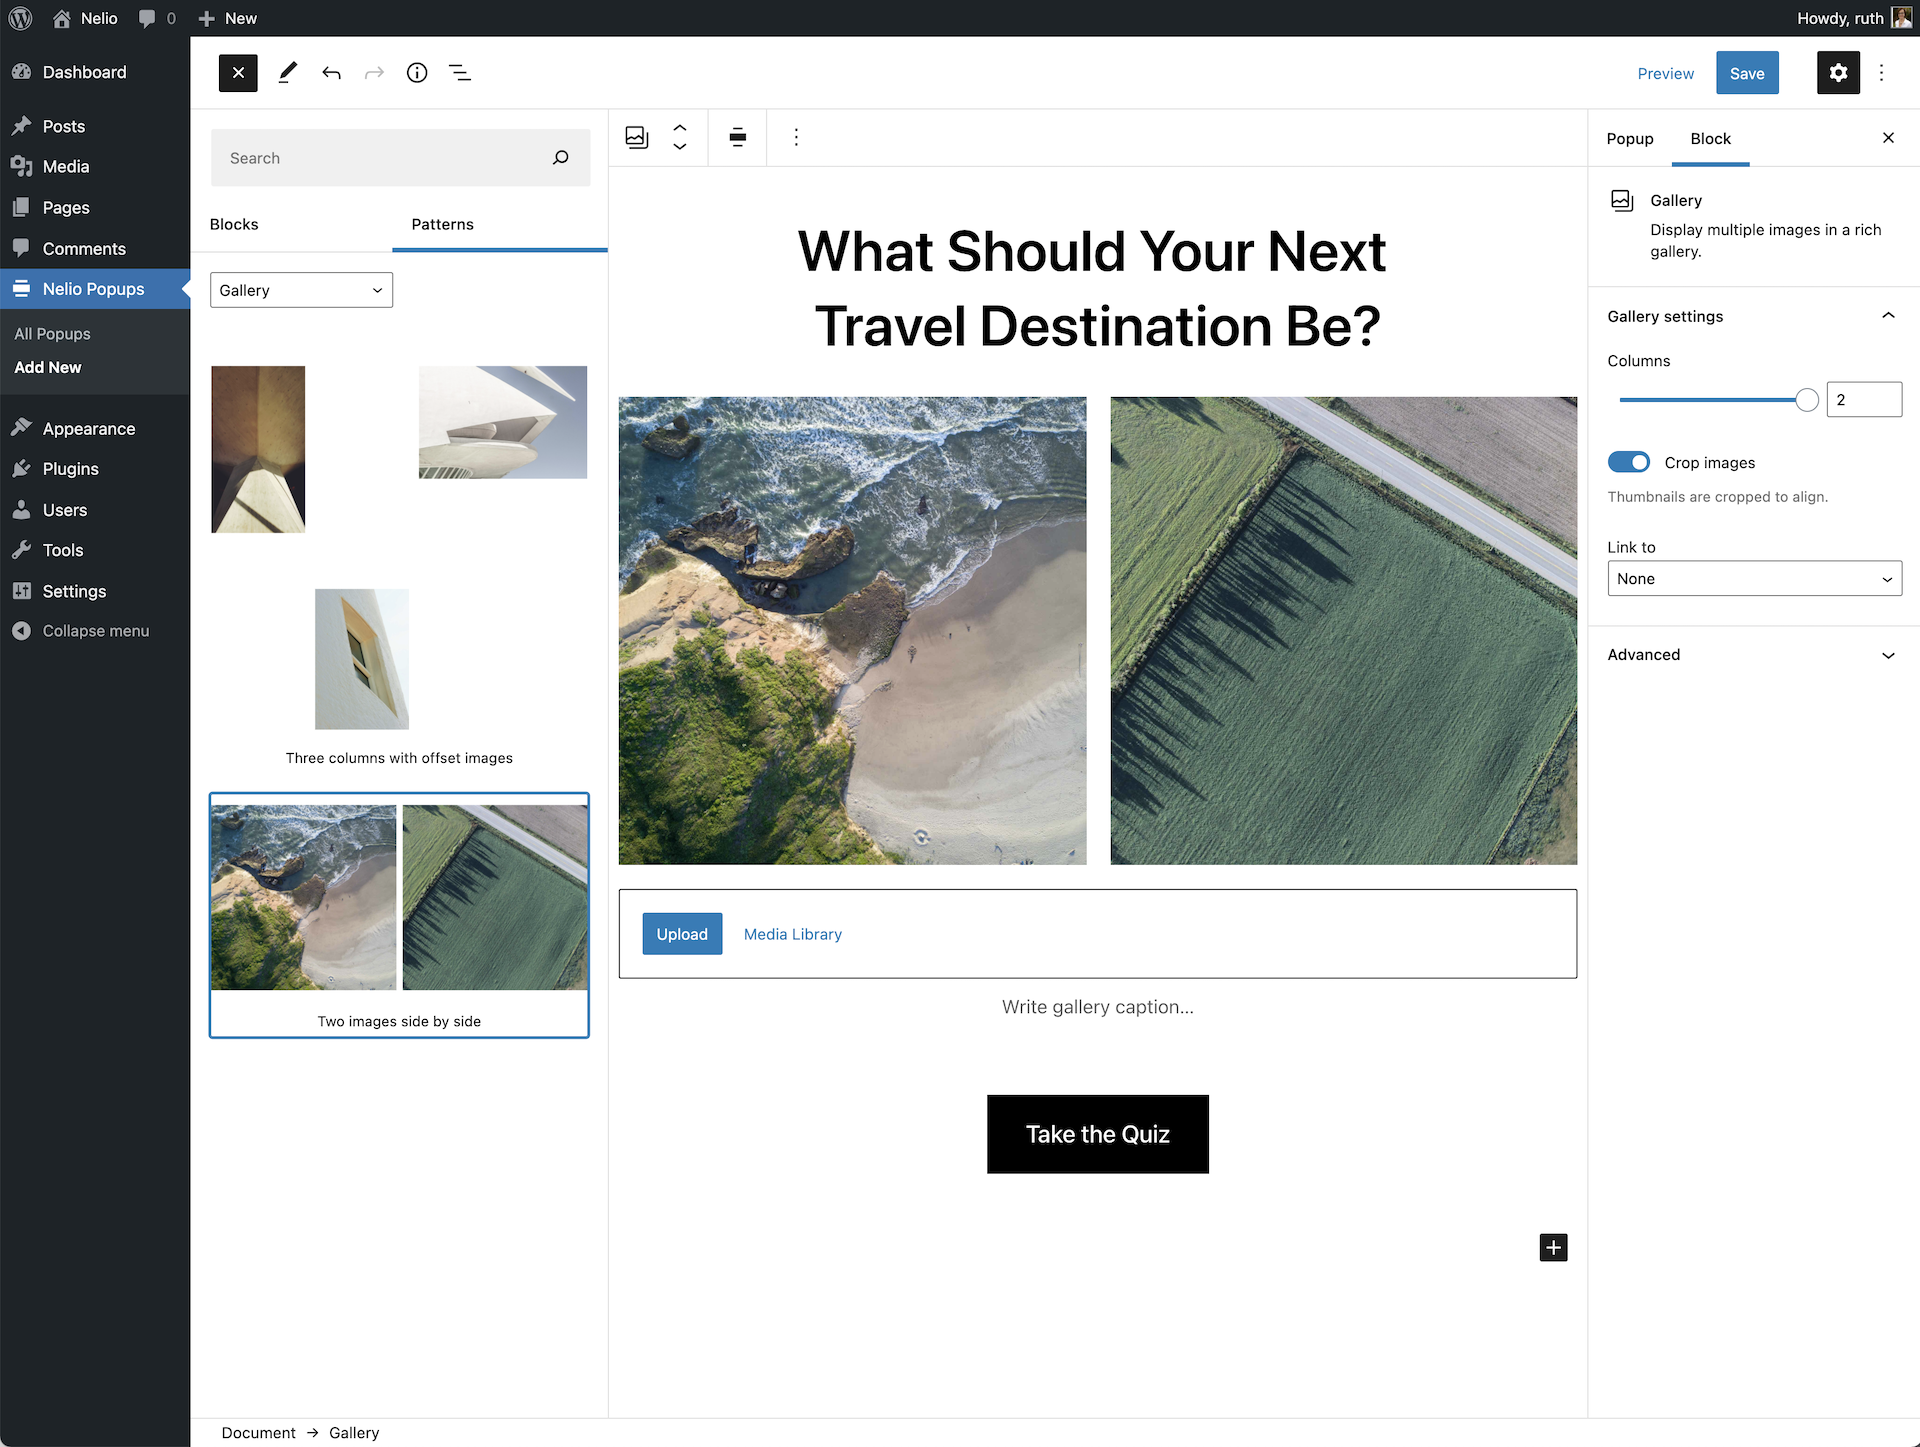Click the black add block plus
The width and height of the screenshot is (1920, 1447).
pyautogui.click(x=1553, y=1247)
